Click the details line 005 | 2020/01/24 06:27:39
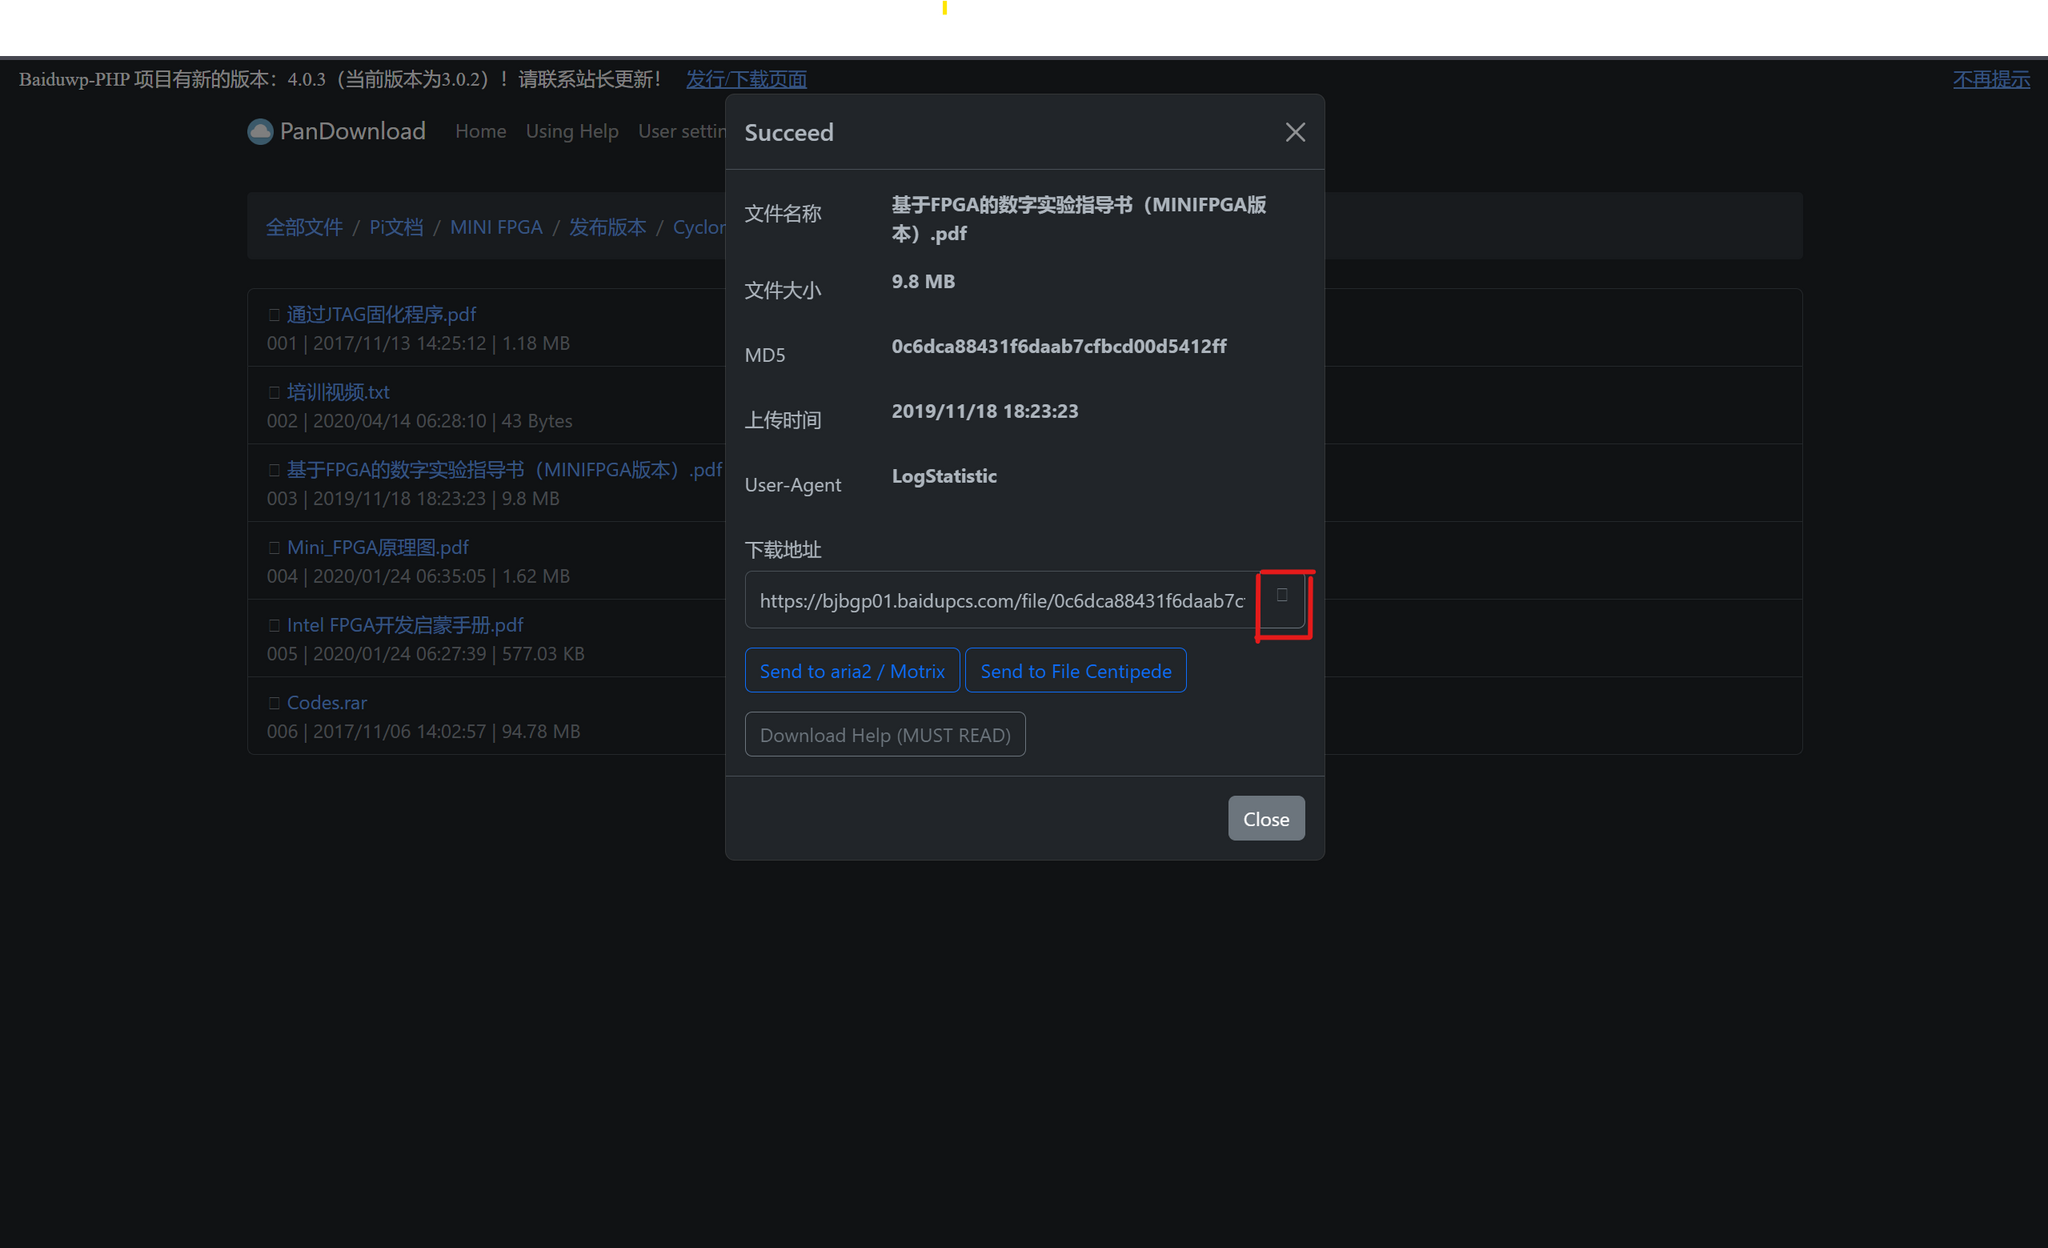 point(426,654)
